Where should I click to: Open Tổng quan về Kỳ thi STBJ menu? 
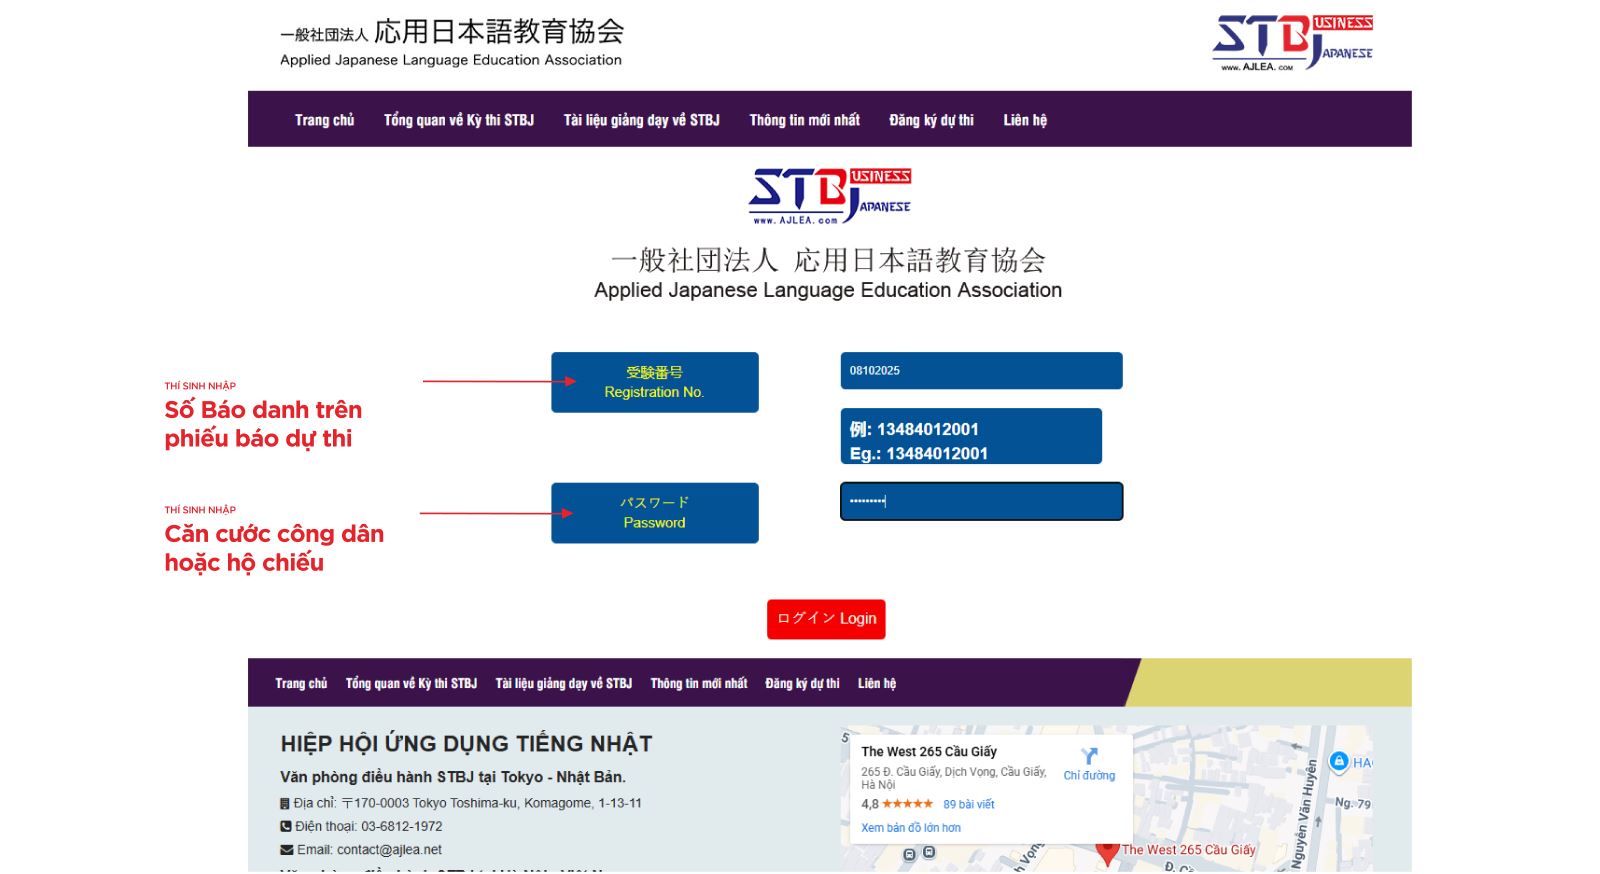click(458, 120)
